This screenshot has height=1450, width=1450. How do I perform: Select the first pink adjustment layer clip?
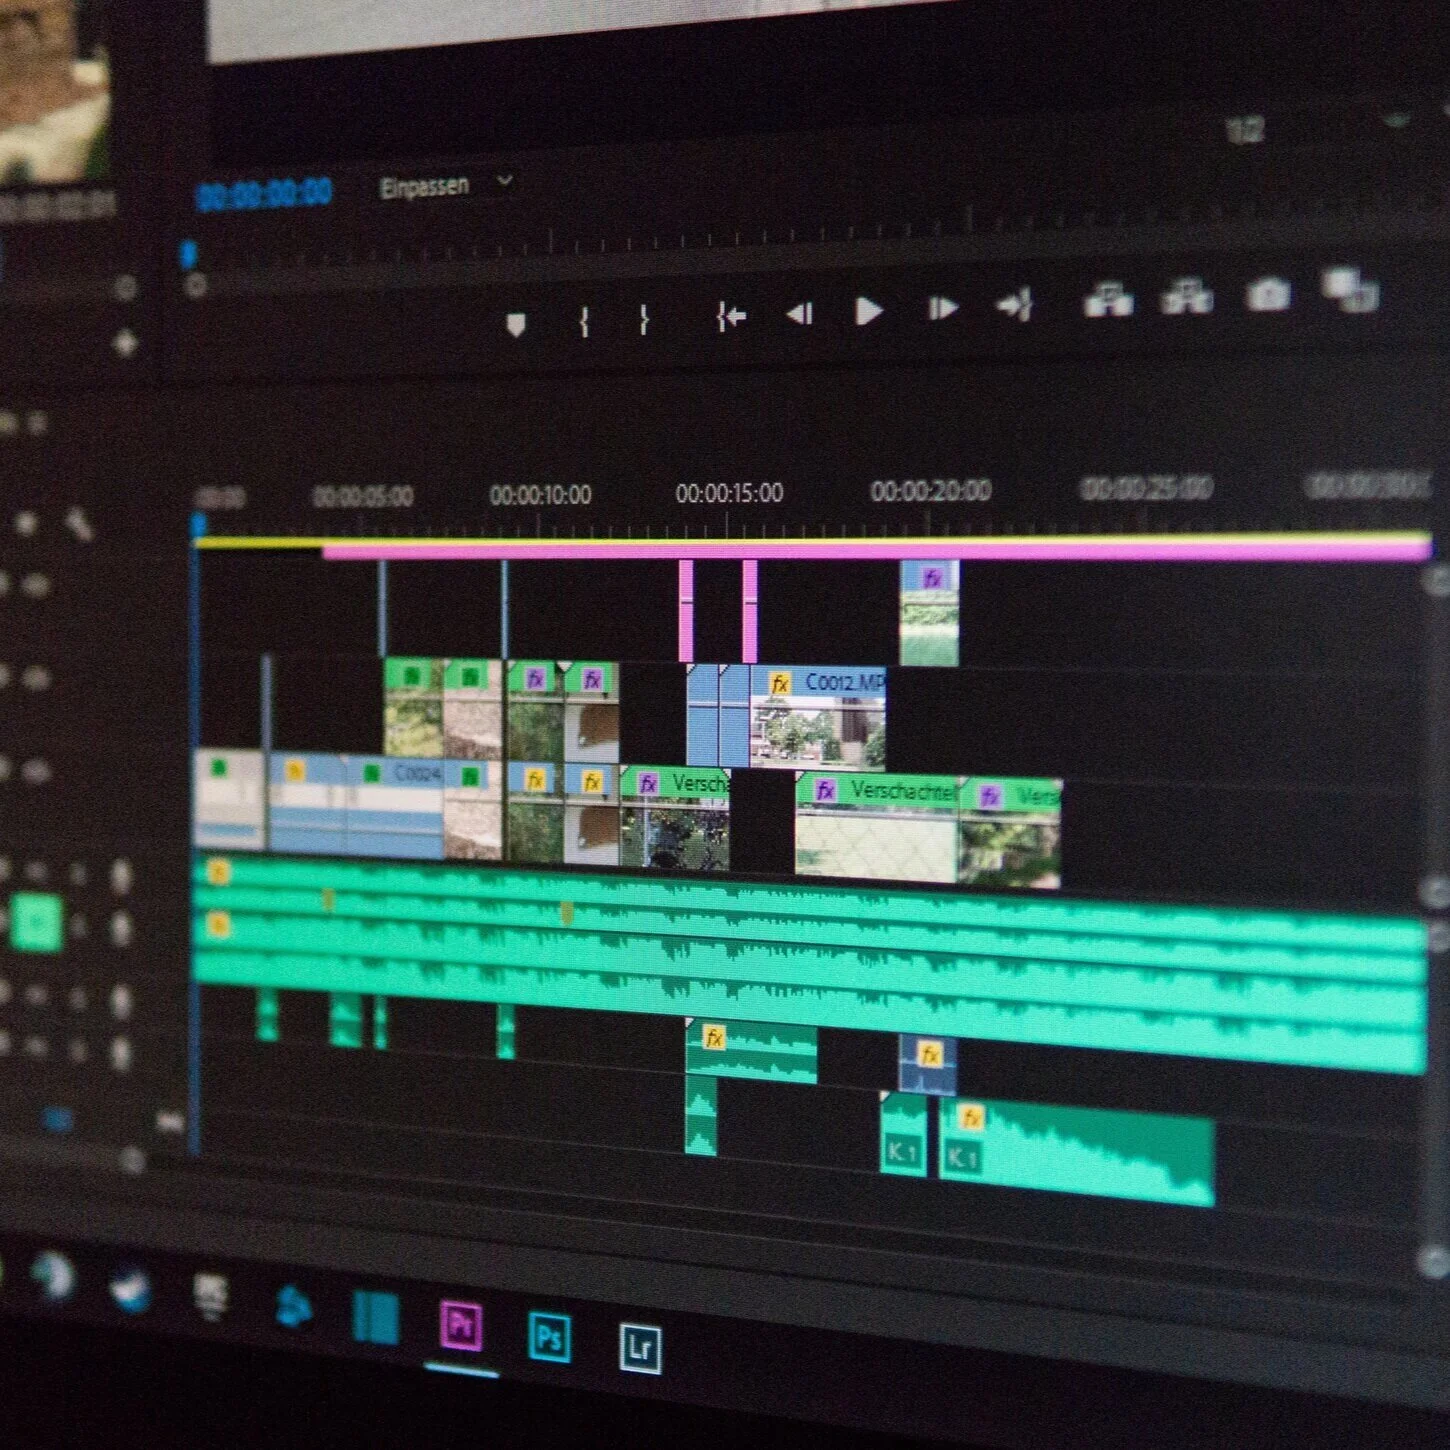point(686,610)
